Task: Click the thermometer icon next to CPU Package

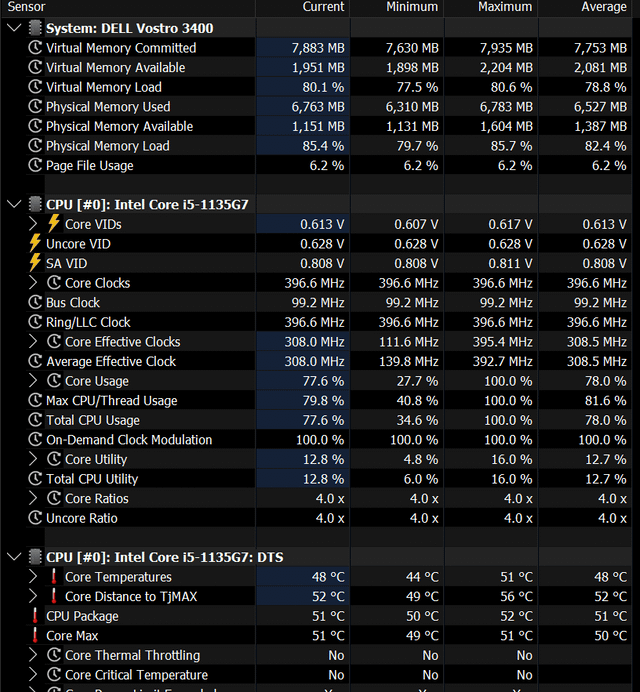Action: [x=35, y=616]
